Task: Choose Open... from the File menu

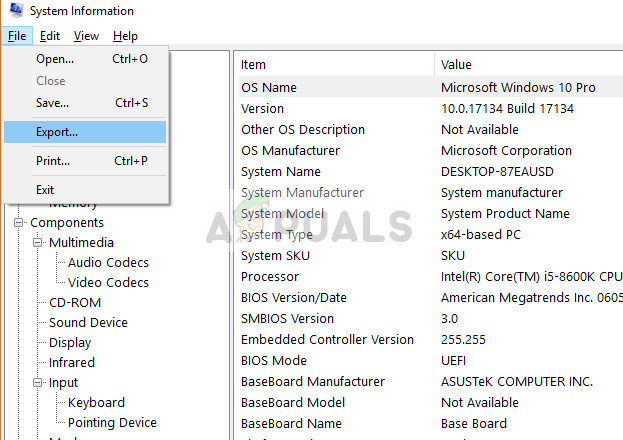Action: point(55,59)
